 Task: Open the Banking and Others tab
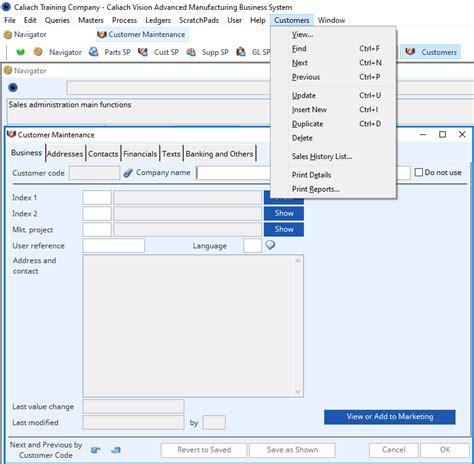[220, 154]
